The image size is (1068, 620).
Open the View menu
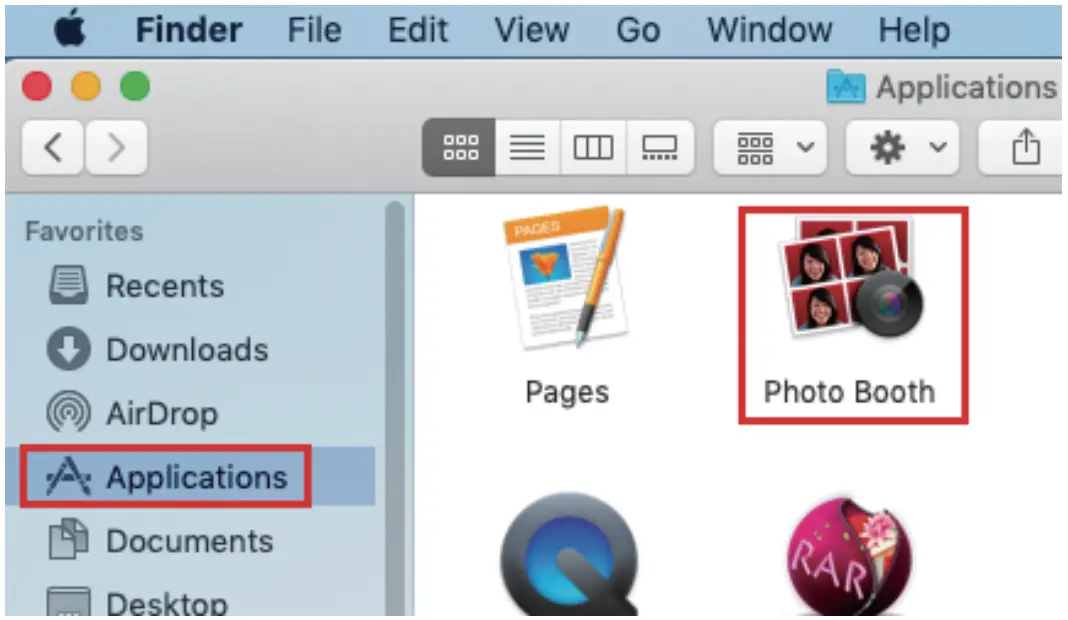[x=531, y=30]
